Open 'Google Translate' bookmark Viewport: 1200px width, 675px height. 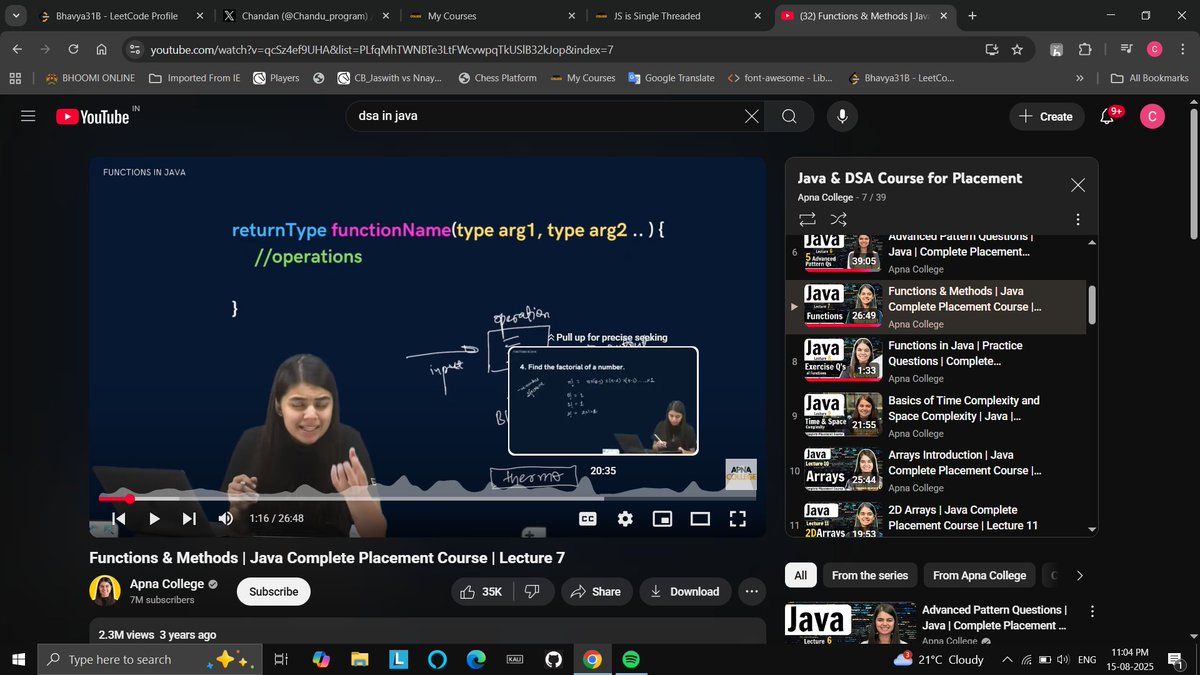[671, 78]
